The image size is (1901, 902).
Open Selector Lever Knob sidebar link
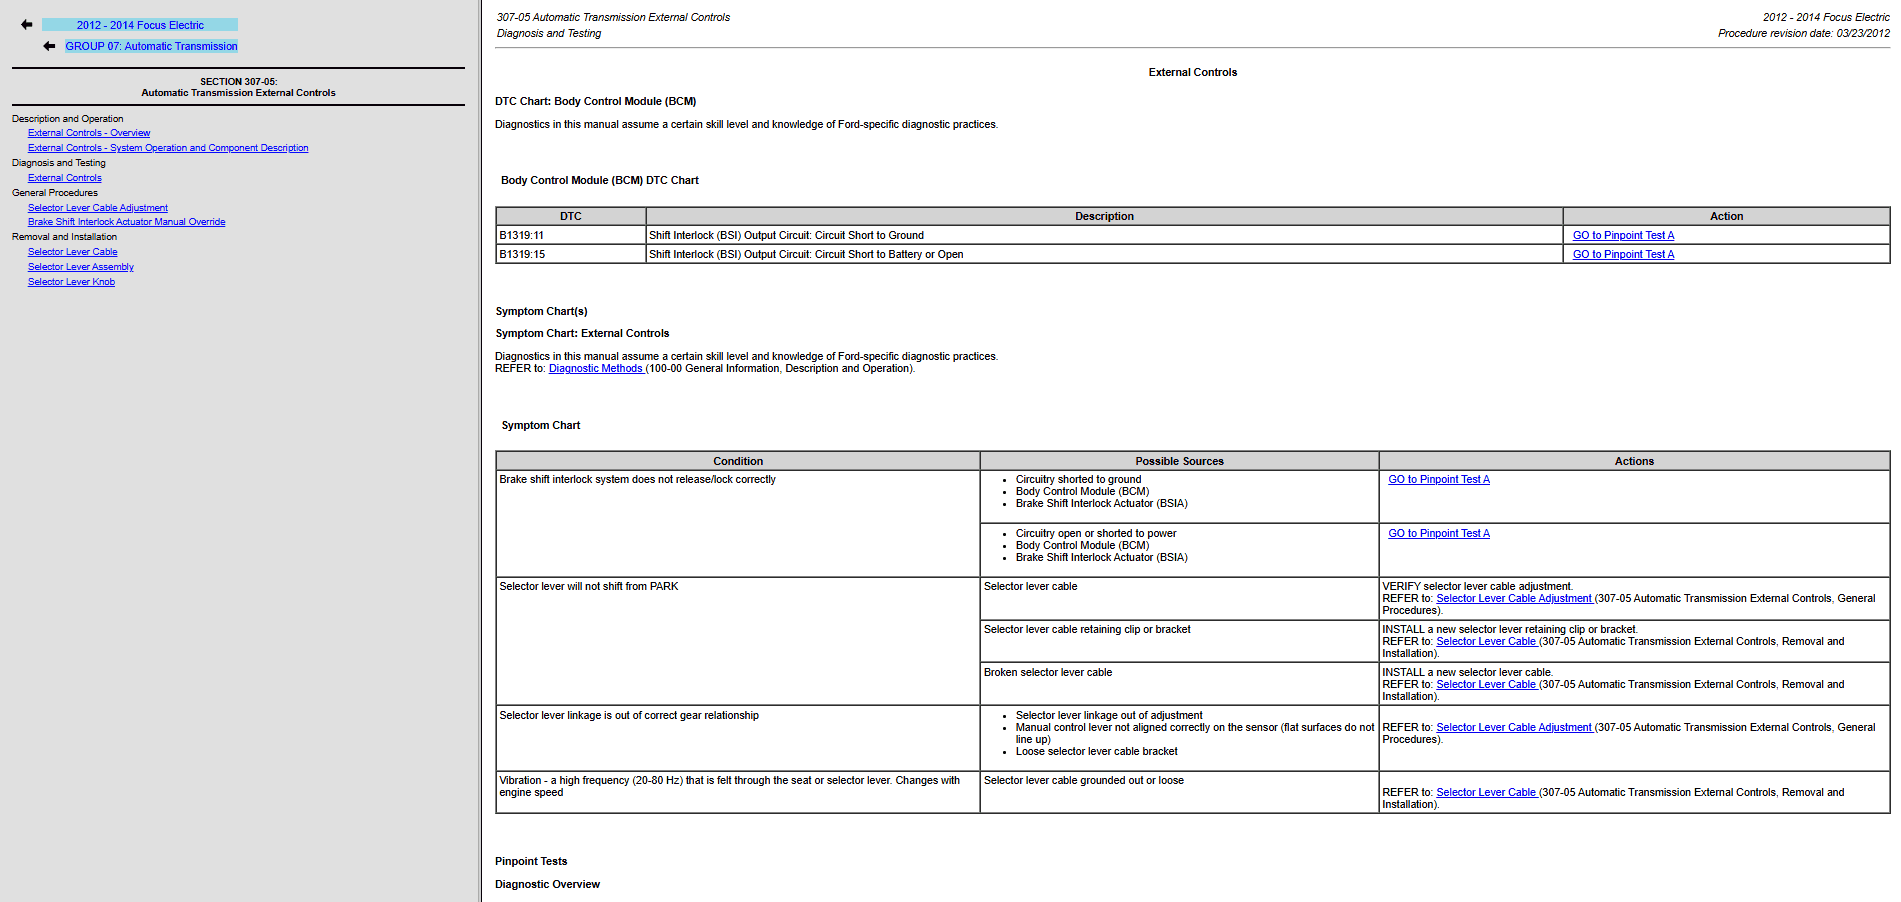click(71, 282)
